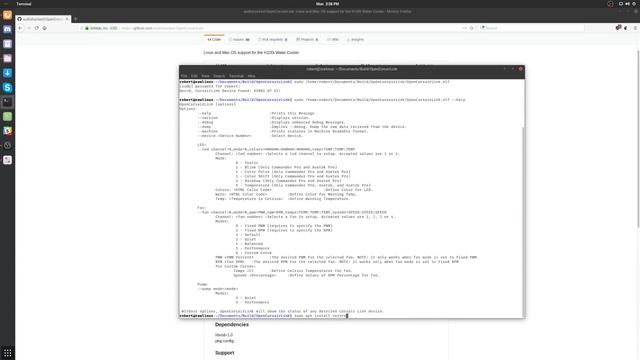The width and height of the screenshot is (640, 360).
Task: Open volume control in system tray
Action: click(628, 4)
